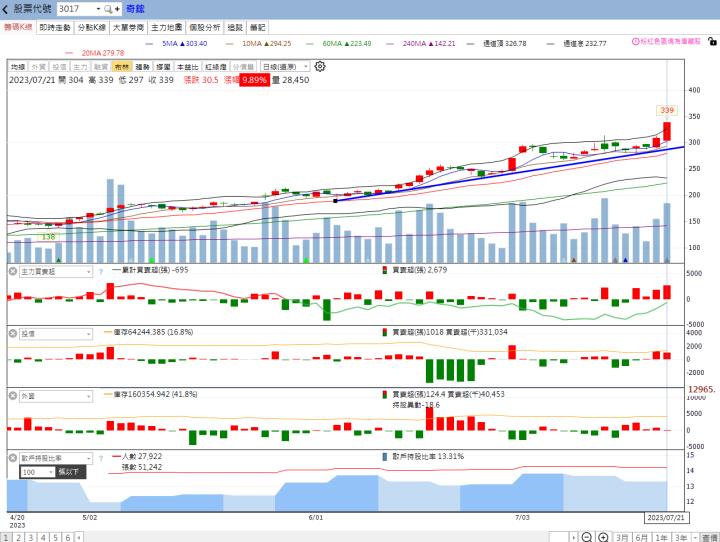Open 外資 indicator dropdown
This screenshot has height=542, width=720.
[x=56, y=396]
